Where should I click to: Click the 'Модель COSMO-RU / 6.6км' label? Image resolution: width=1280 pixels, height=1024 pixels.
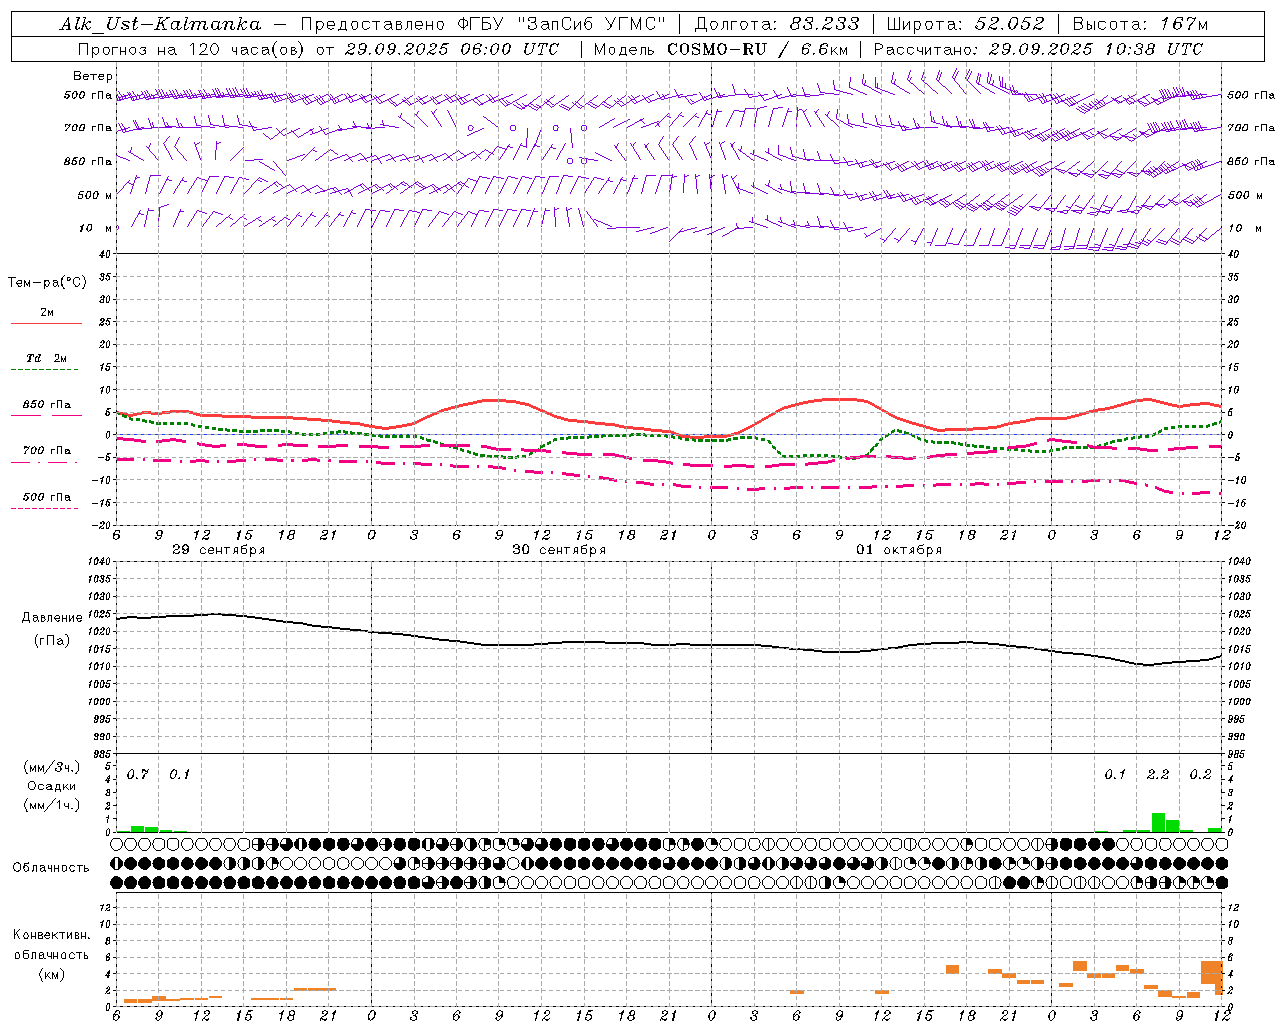click(x=721, y=49)
